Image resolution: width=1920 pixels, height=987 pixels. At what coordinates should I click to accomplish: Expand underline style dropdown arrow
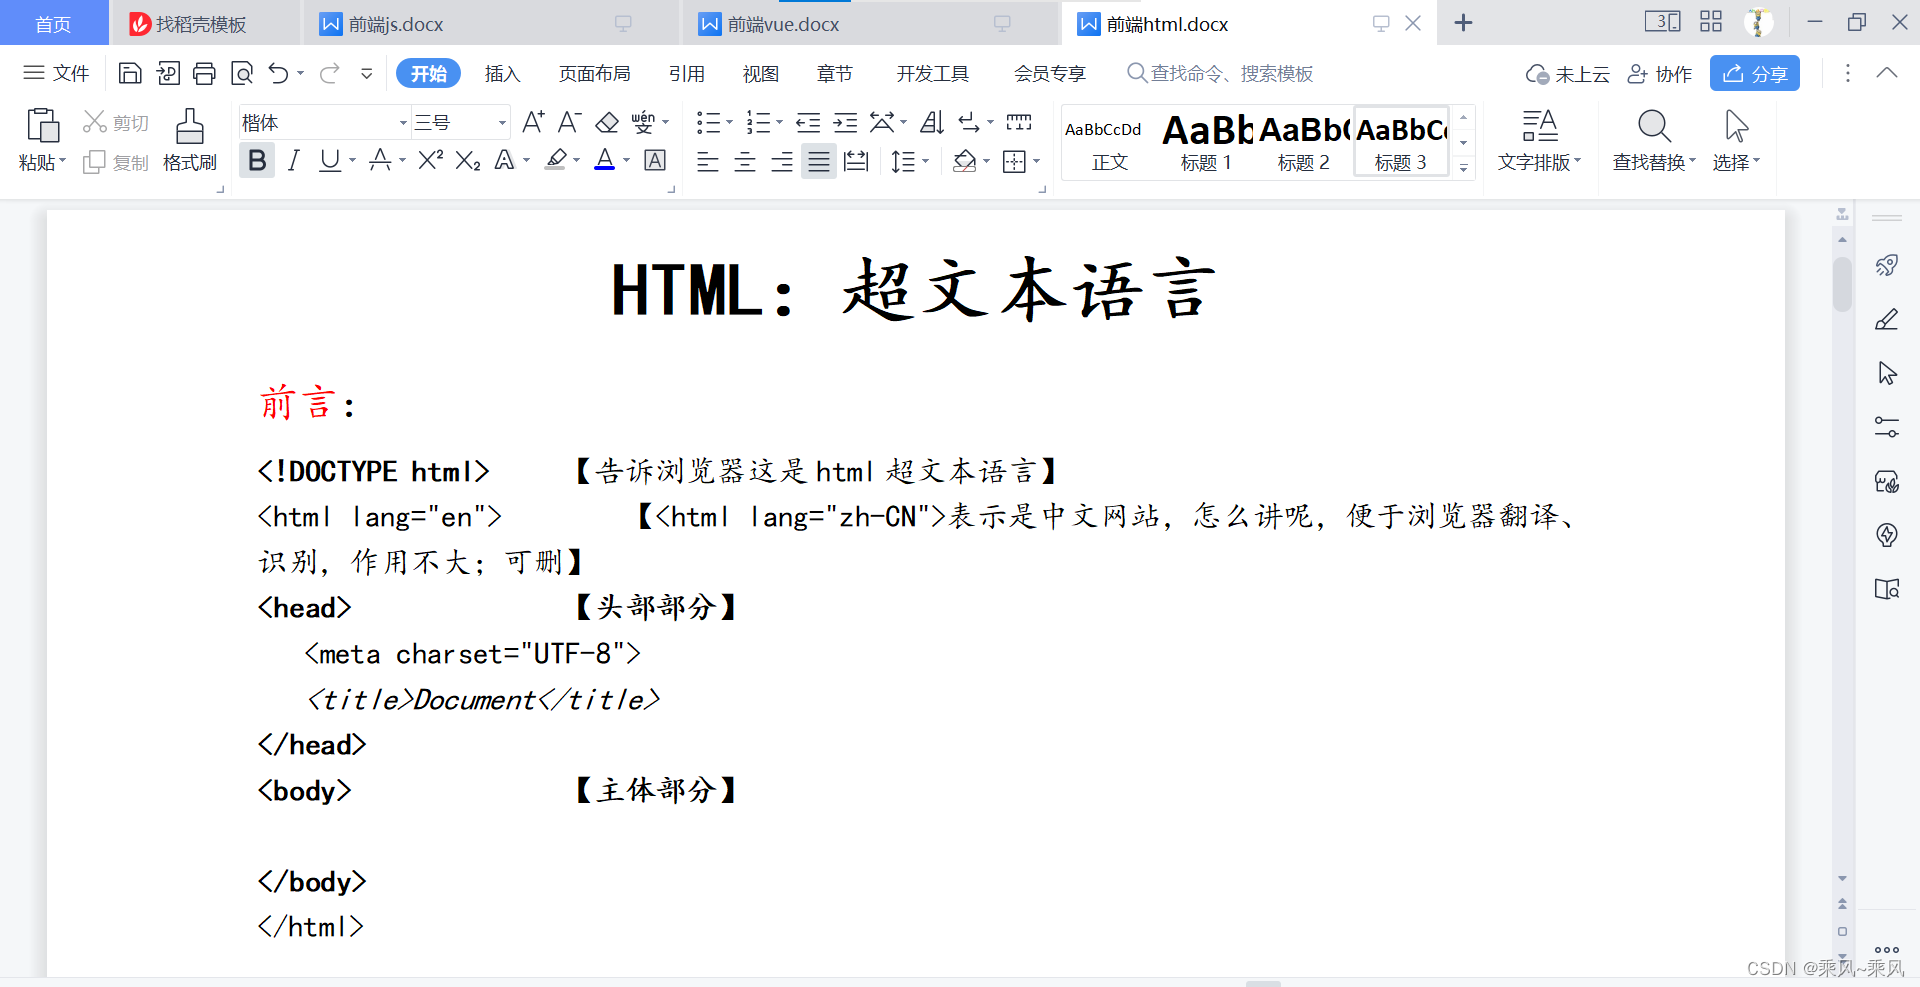click(353, 160)
